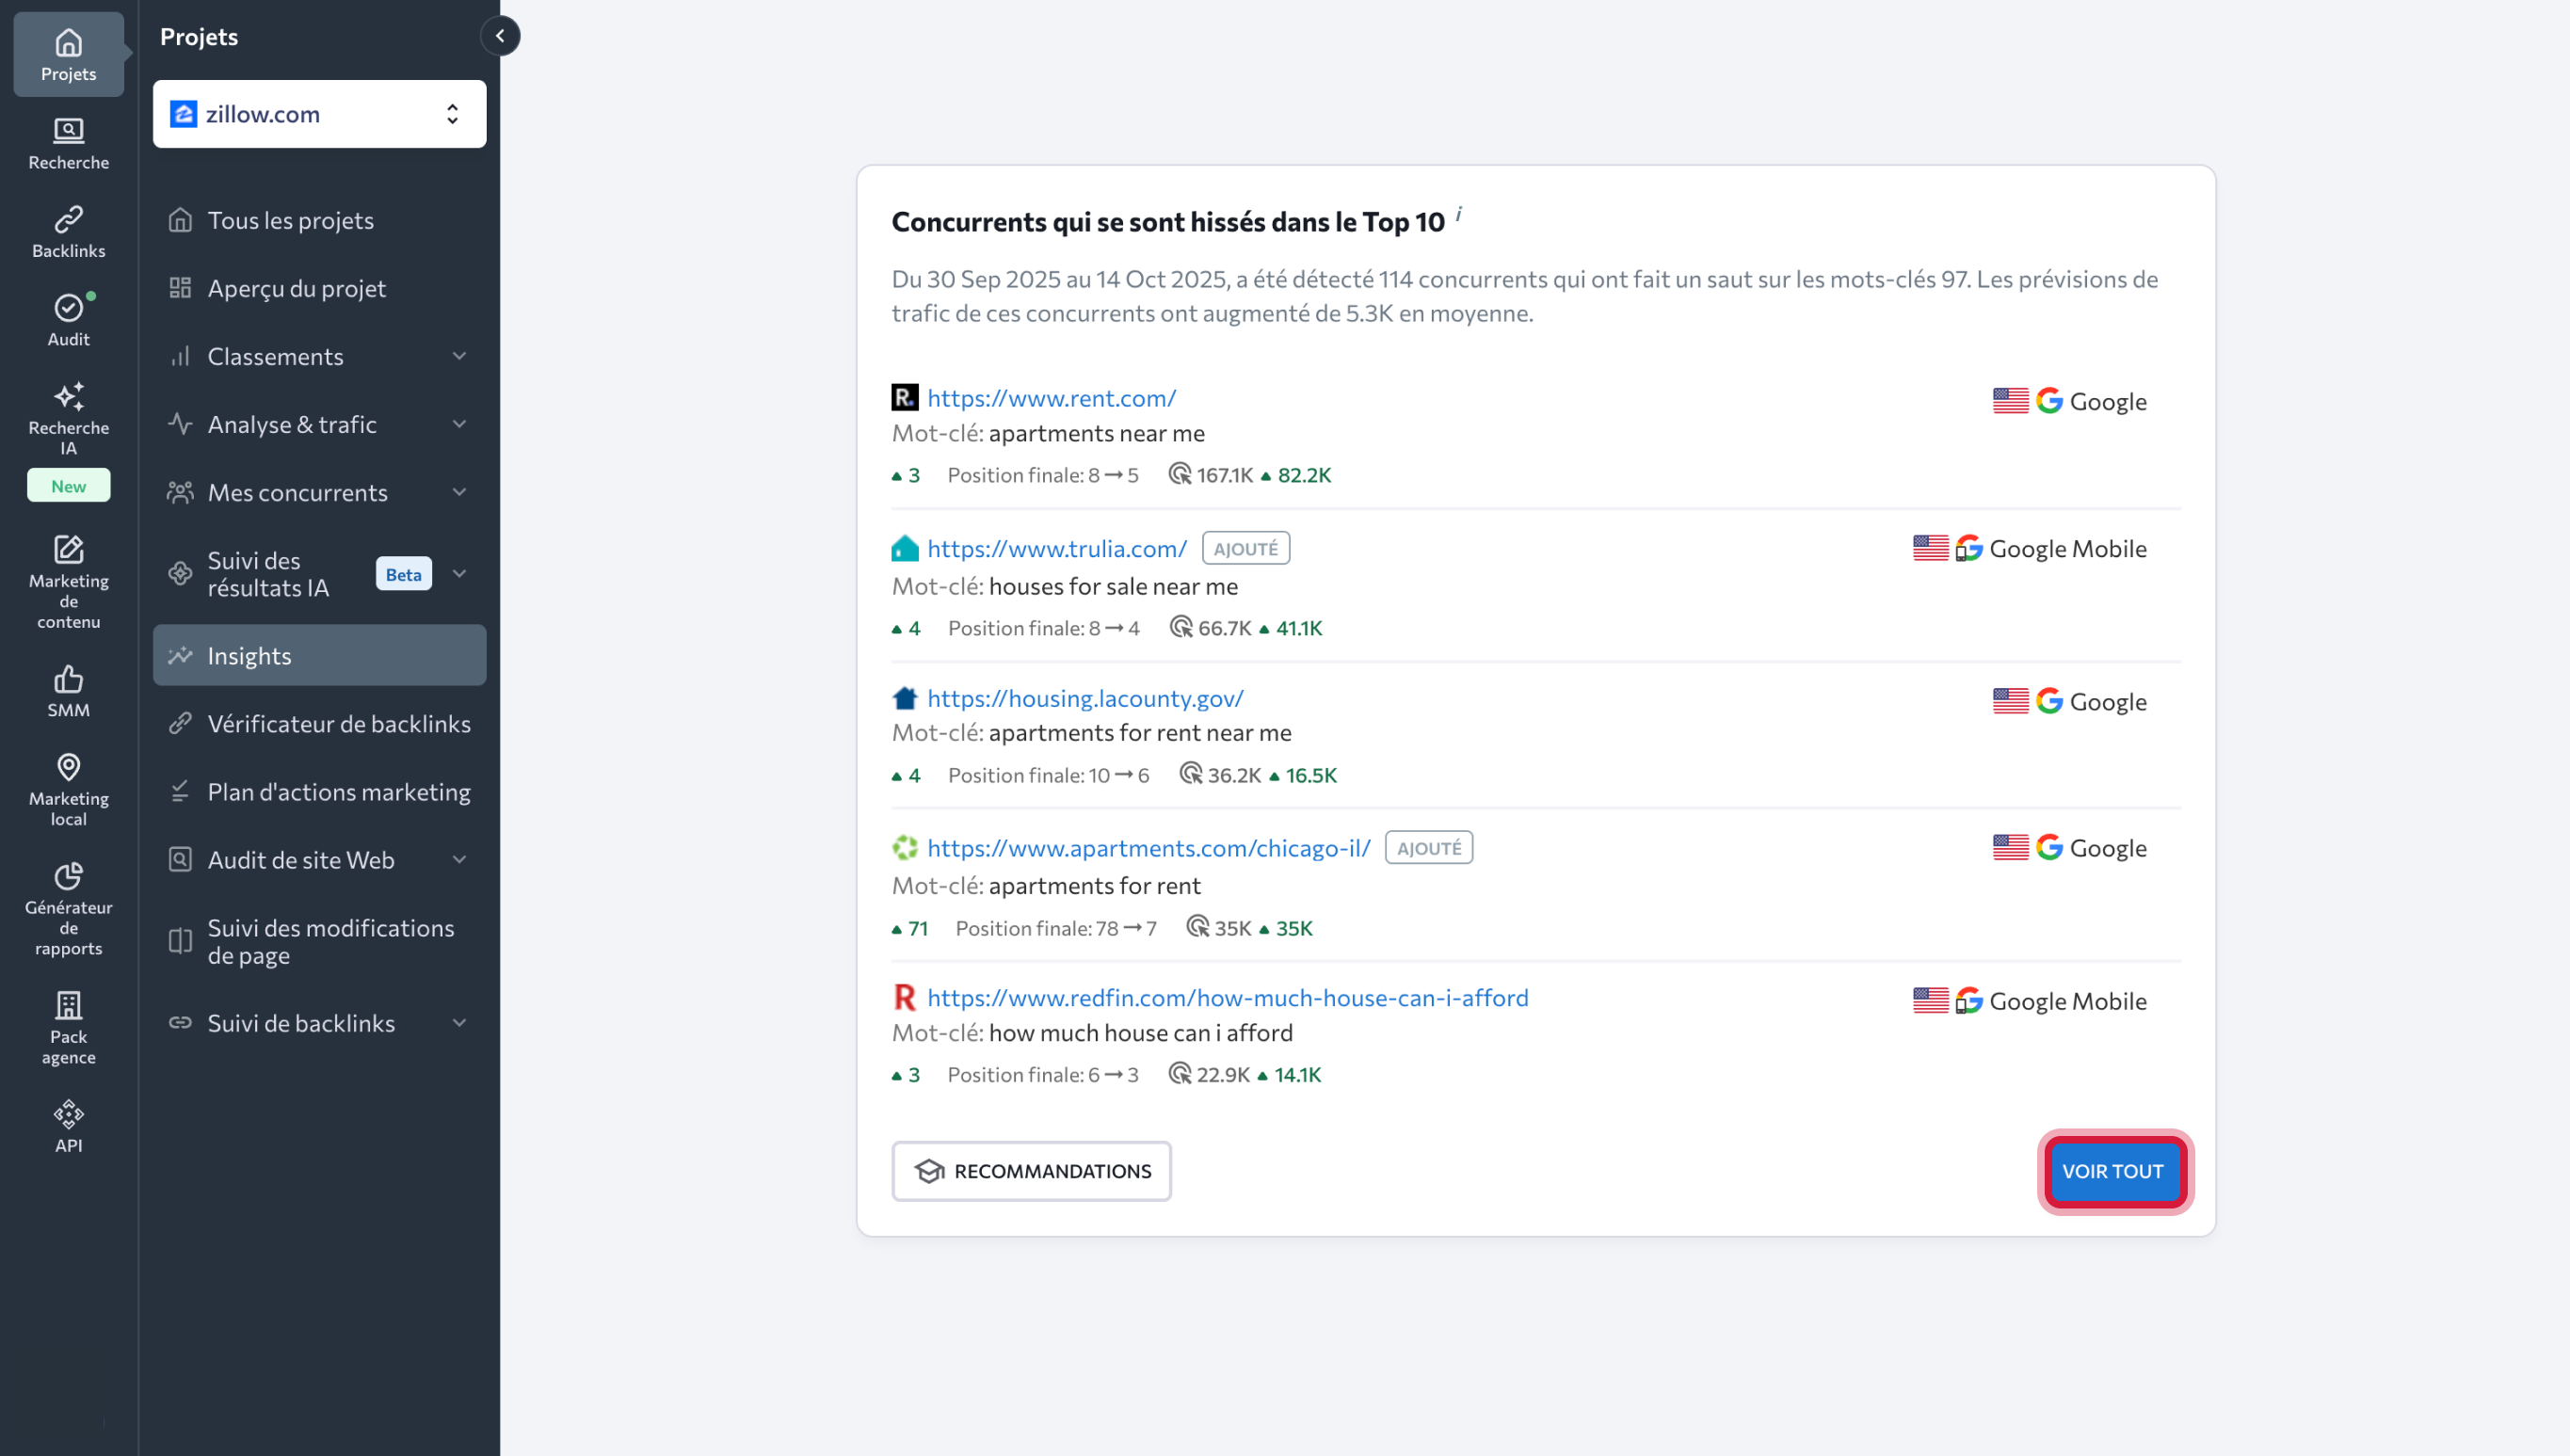Open the Backlinks section in left rail

[68, 231]
